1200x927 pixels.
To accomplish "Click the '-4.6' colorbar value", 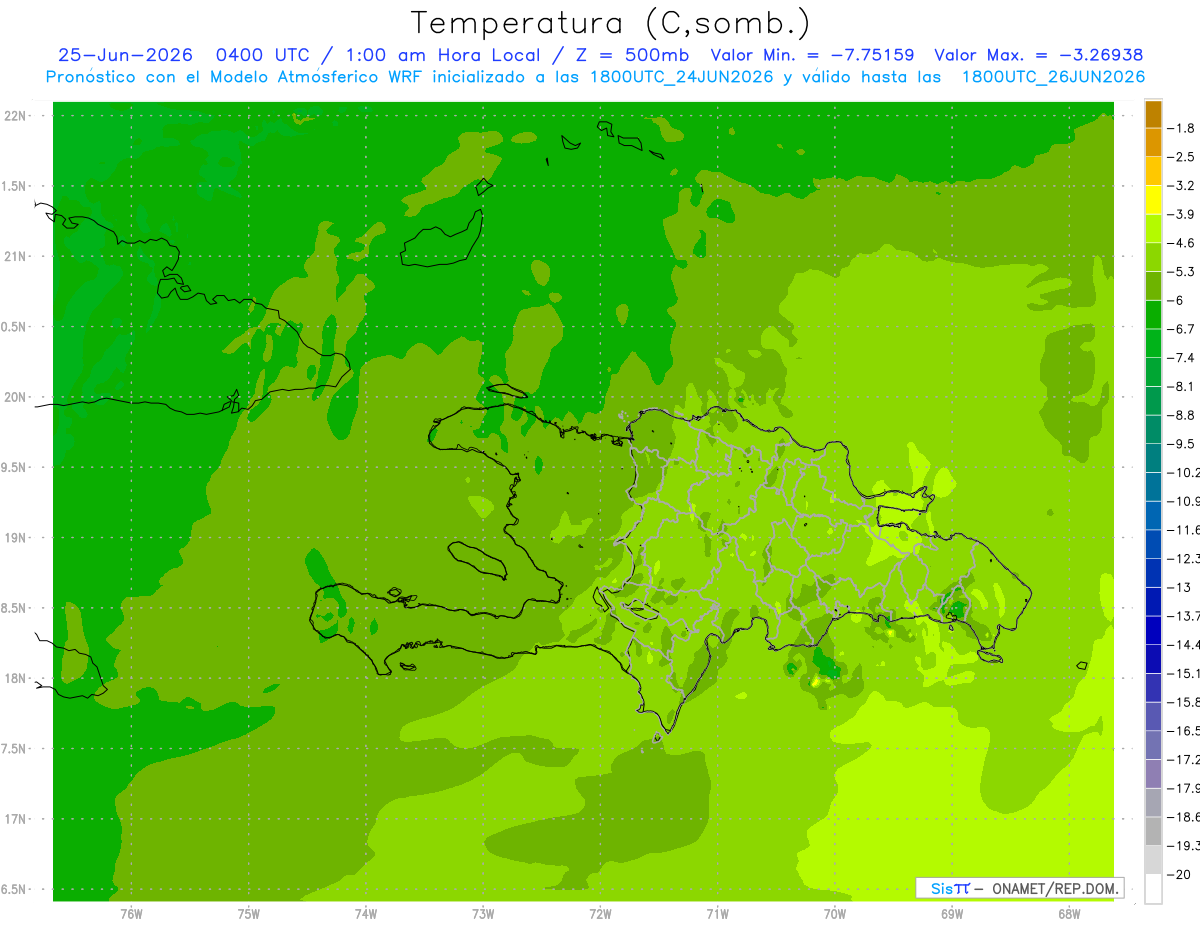I will tap(1182, 243).
